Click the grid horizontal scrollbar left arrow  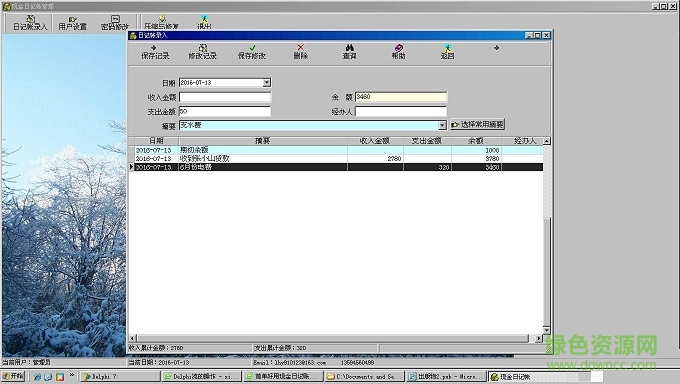click(x=133, y=338)
